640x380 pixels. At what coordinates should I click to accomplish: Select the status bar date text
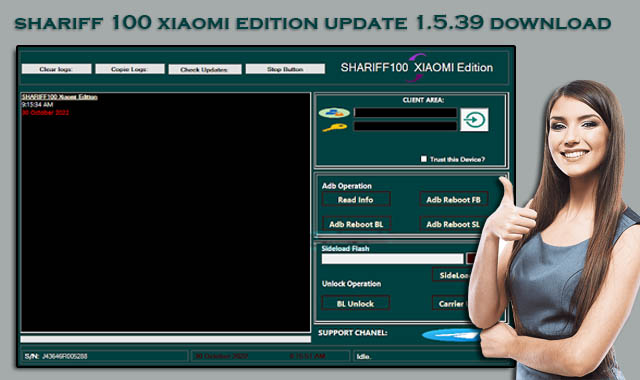(221, 356)
